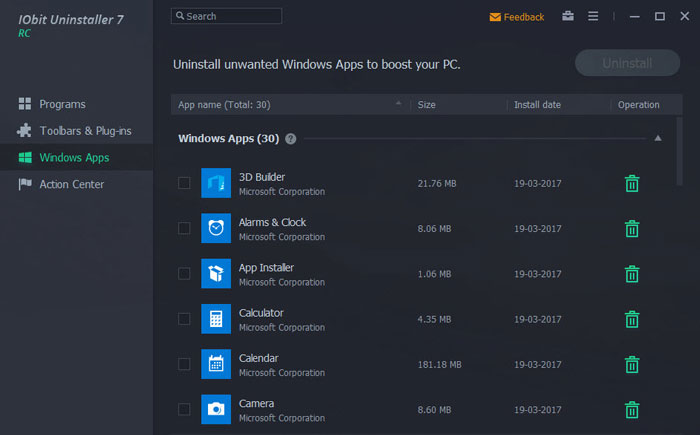Screen dimensions: 700x435
Task: Click the app list vertical scrollbar
Action: pos(679,151)
